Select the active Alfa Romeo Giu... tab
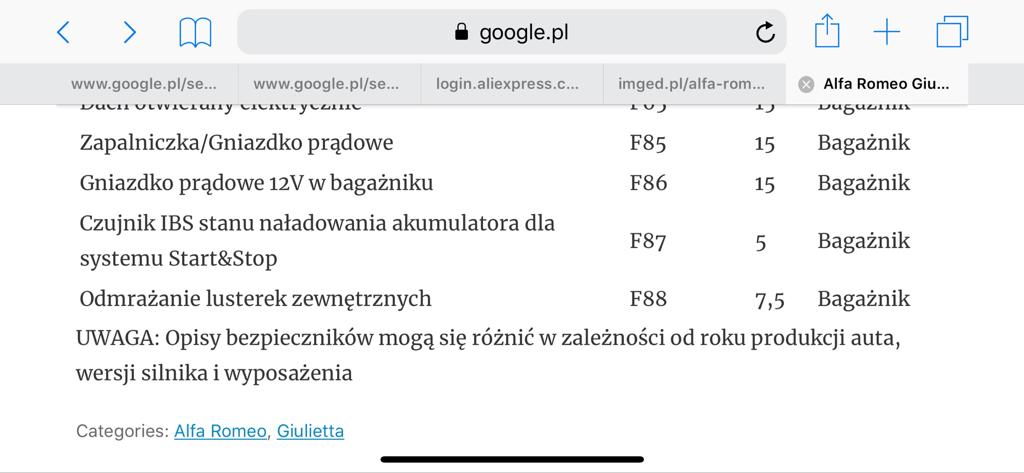 click(886, 84)
